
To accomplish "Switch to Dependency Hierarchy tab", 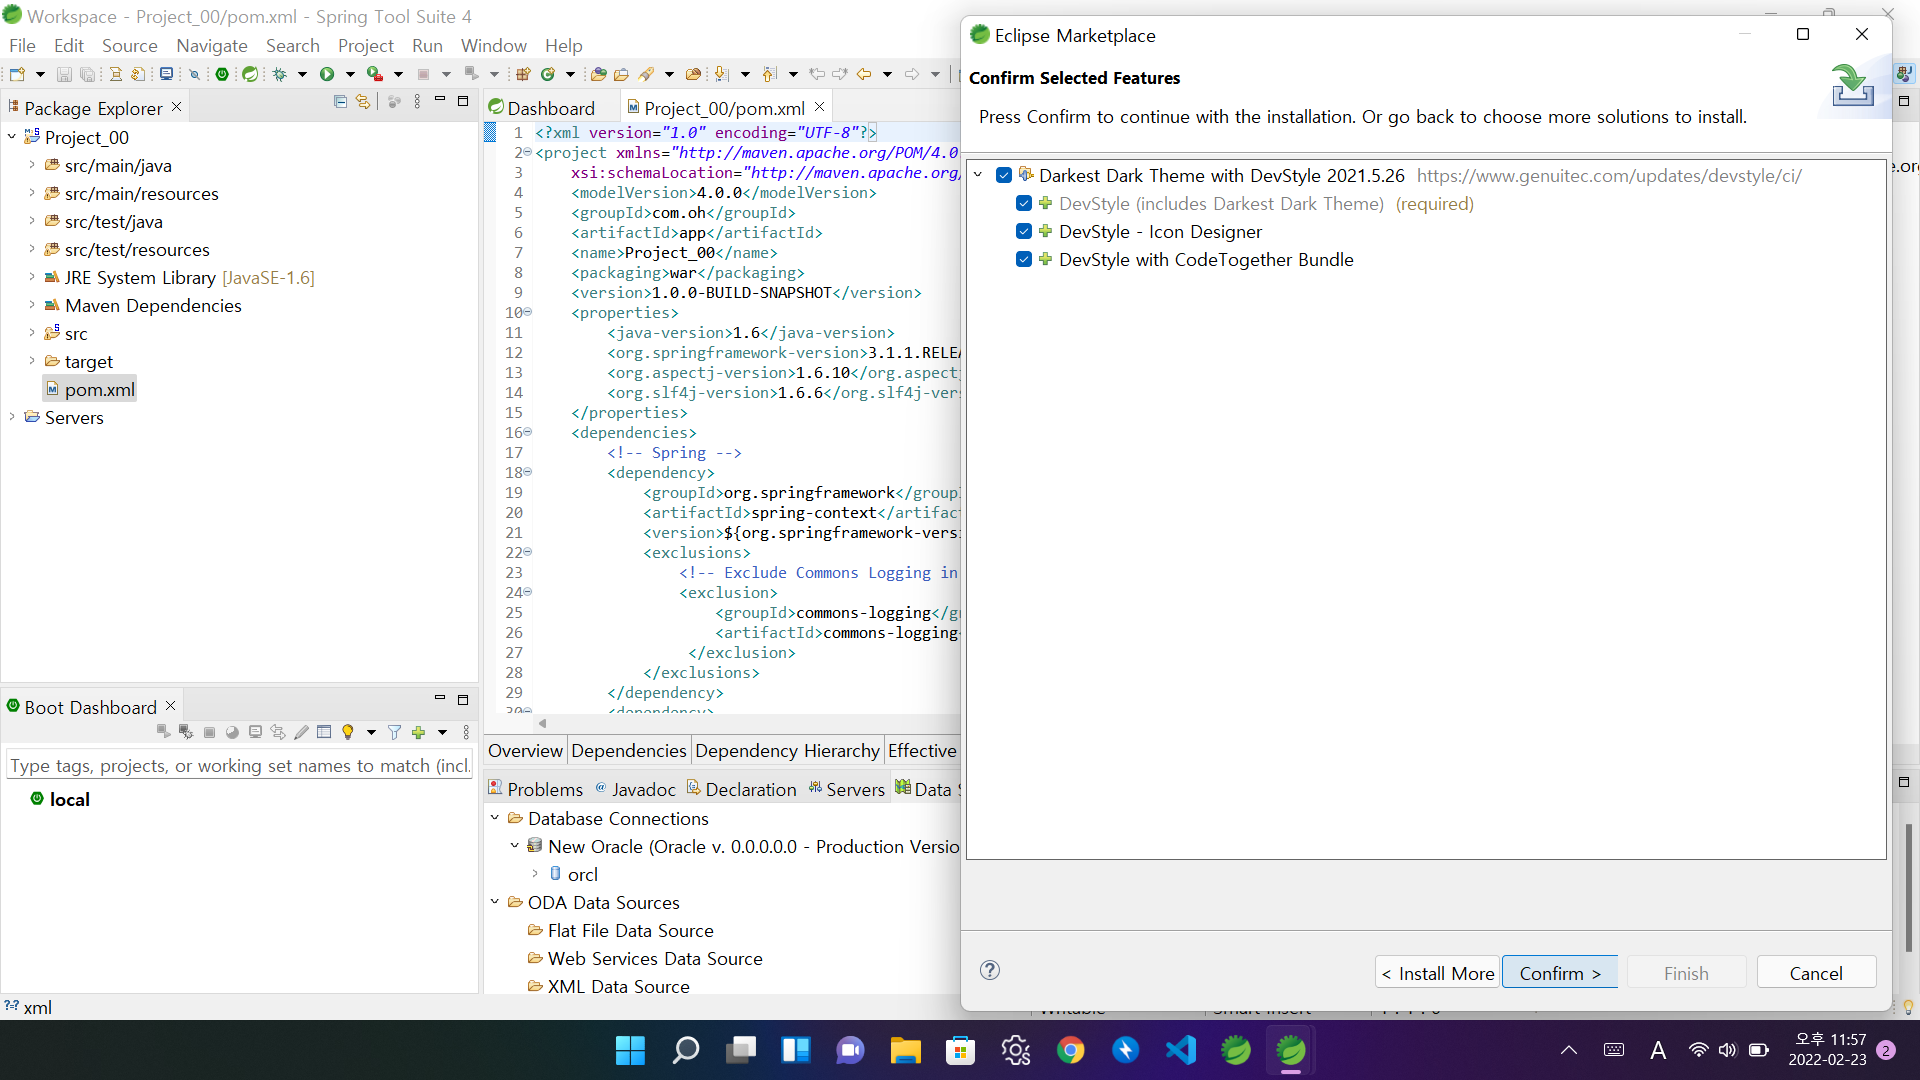I will tap(786, 751).
